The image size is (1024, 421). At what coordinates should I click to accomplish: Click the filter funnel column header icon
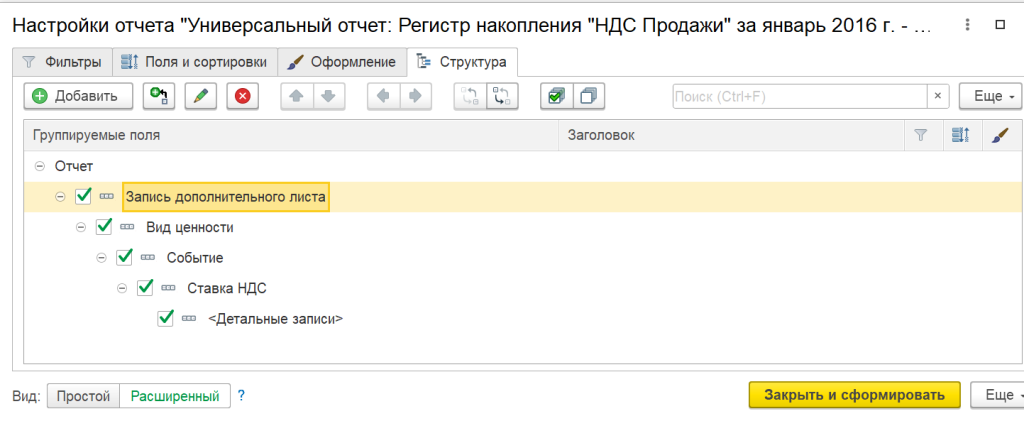[921, 135]
